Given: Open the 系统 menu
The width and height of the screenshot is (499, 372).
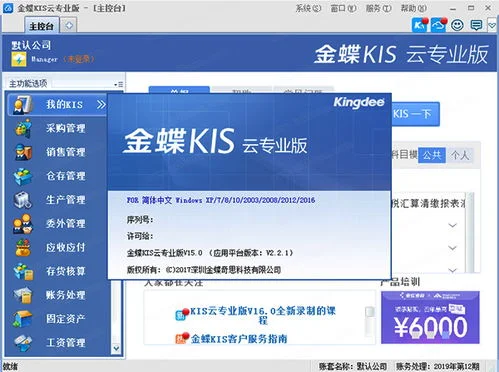Looking at the screenshot, I should click(x=308, y=8).
